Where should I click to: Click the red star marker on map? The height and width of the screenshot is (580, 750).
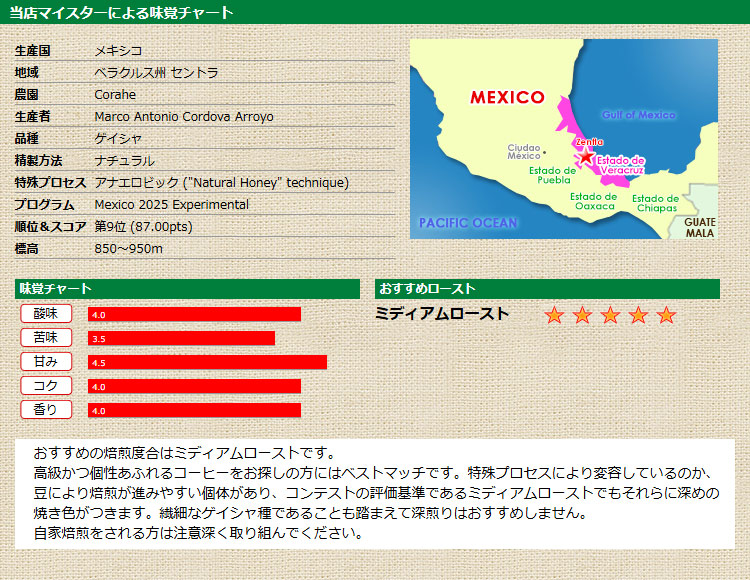585,158
